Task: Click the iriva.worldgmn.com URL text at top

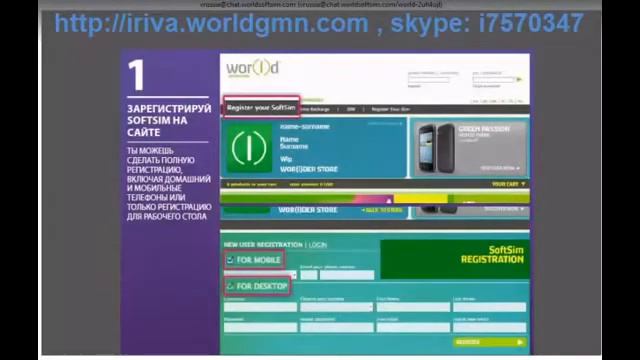Action: tap(211, 23)
